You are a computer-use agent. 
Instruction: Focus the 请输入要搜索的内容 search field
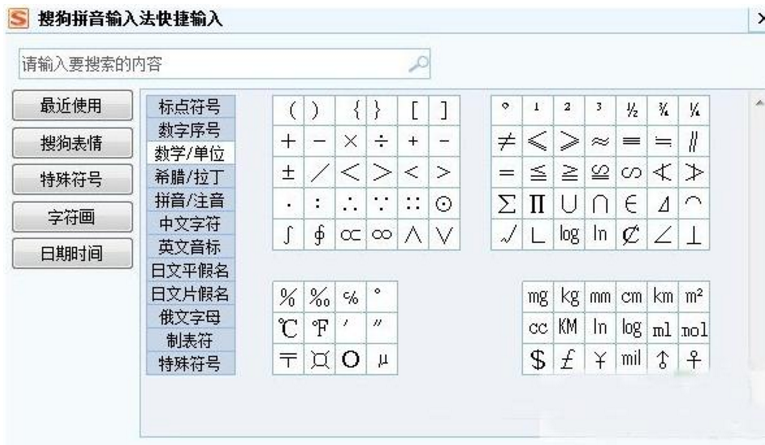[x=224, y=63]
